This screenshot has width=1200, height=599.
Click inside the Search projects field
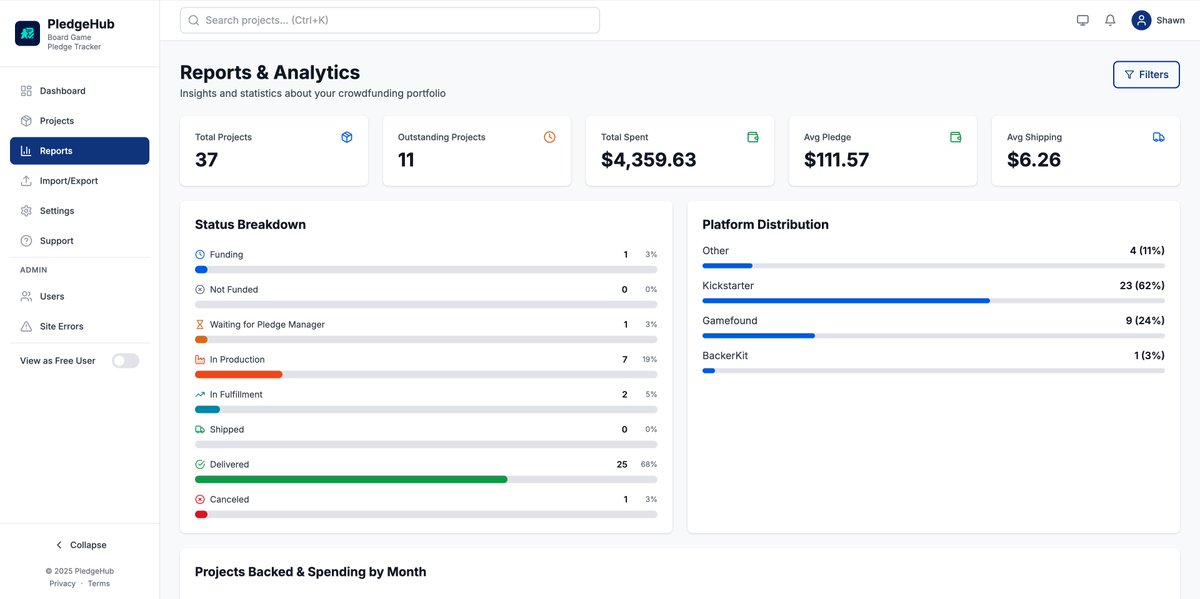390,20
